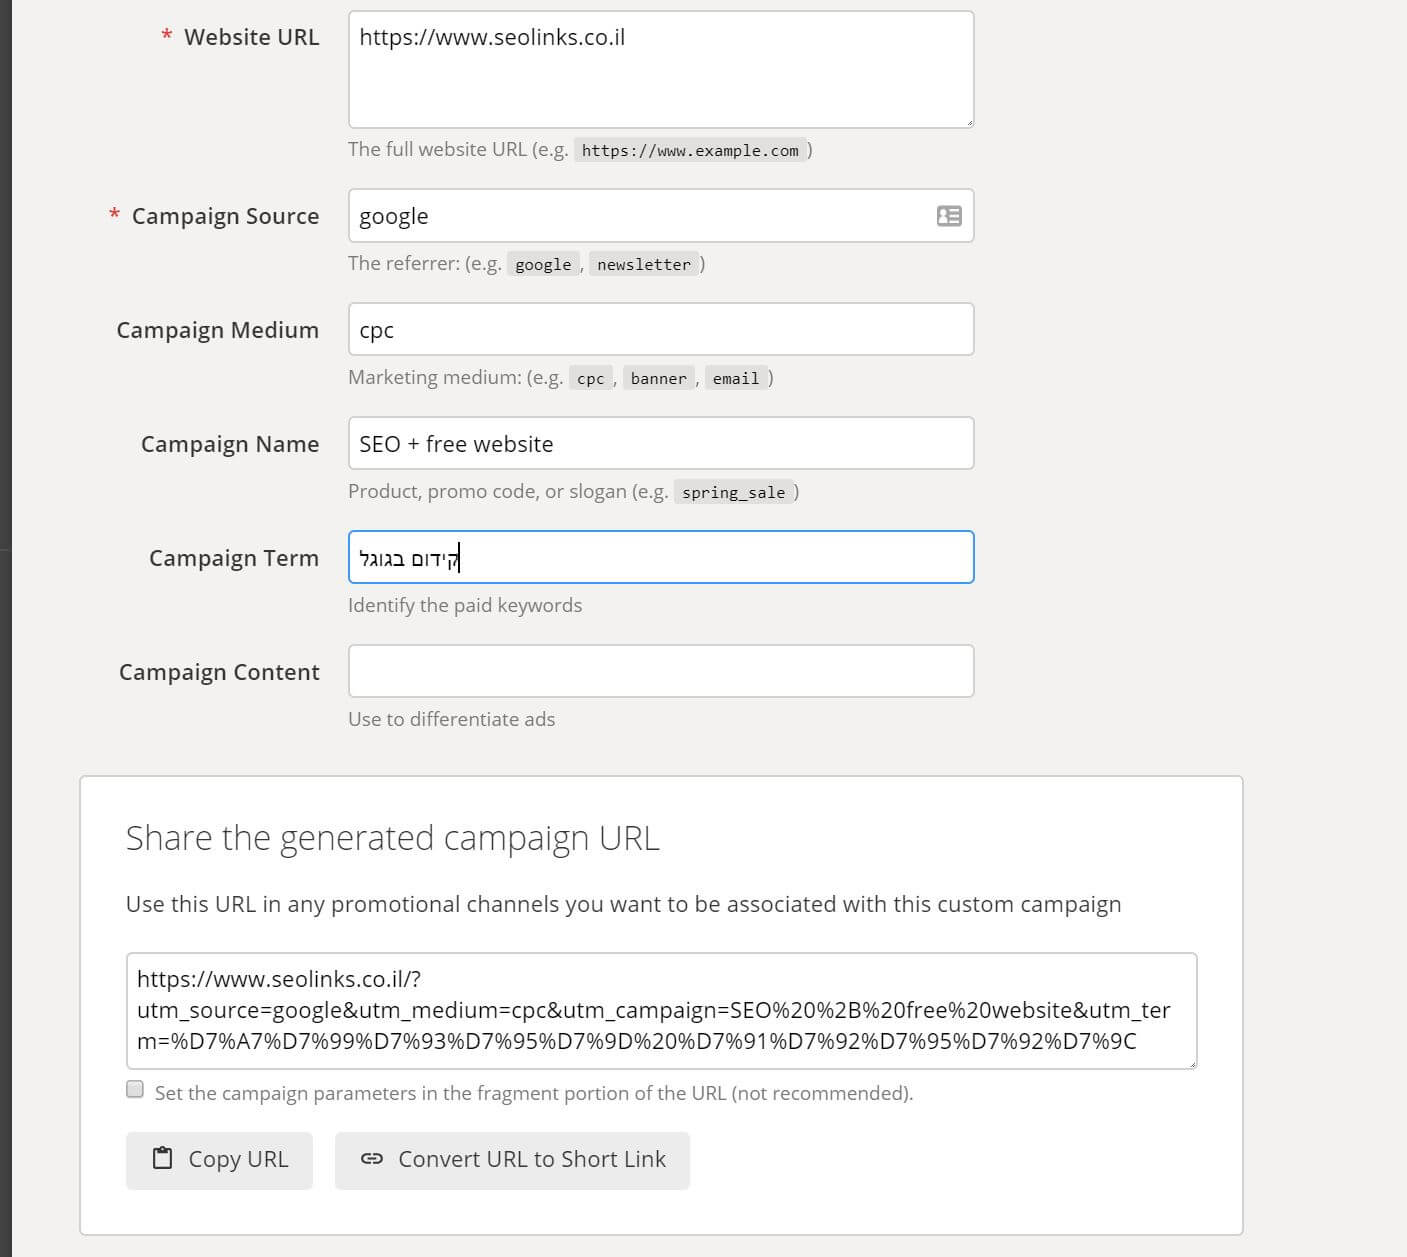Click the 'google' example code tag

pyautogui.click(x=543, y=265)
